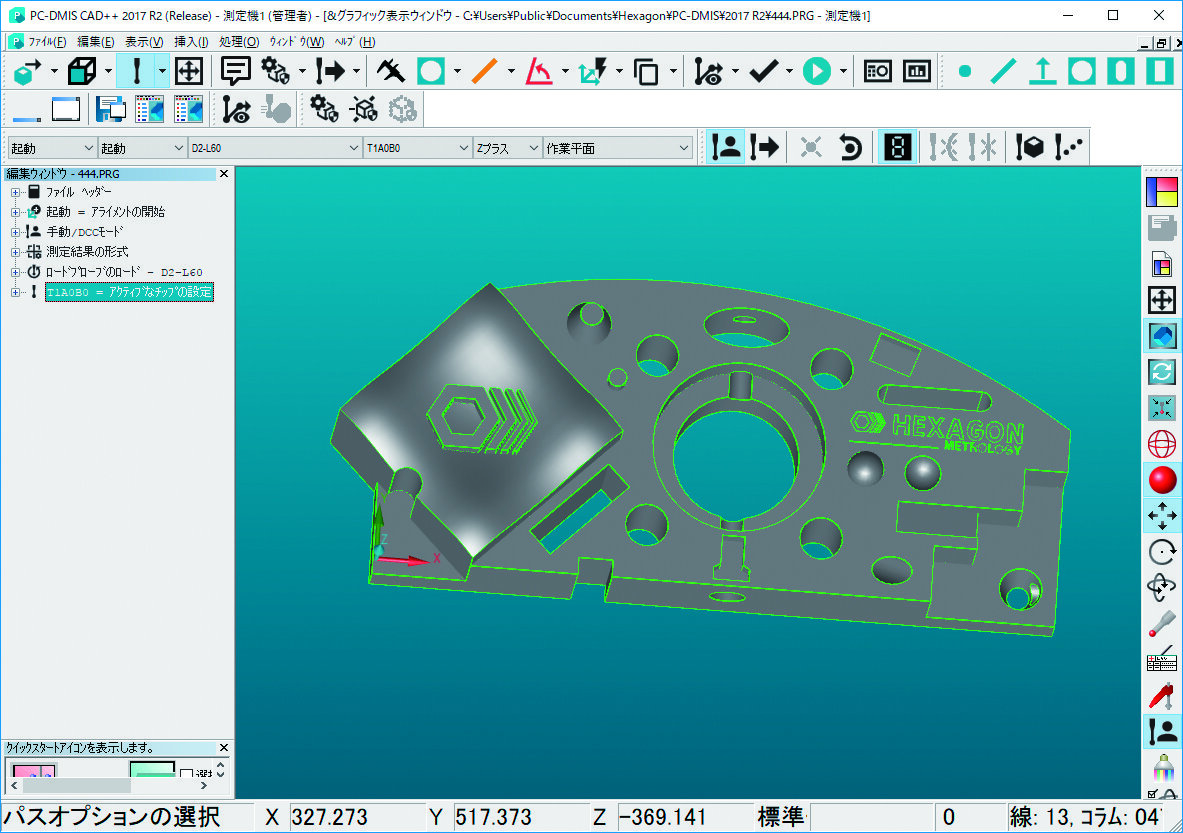Open the 処理(O) menu
The image size is (1183, 833).
tap(239, 41)
